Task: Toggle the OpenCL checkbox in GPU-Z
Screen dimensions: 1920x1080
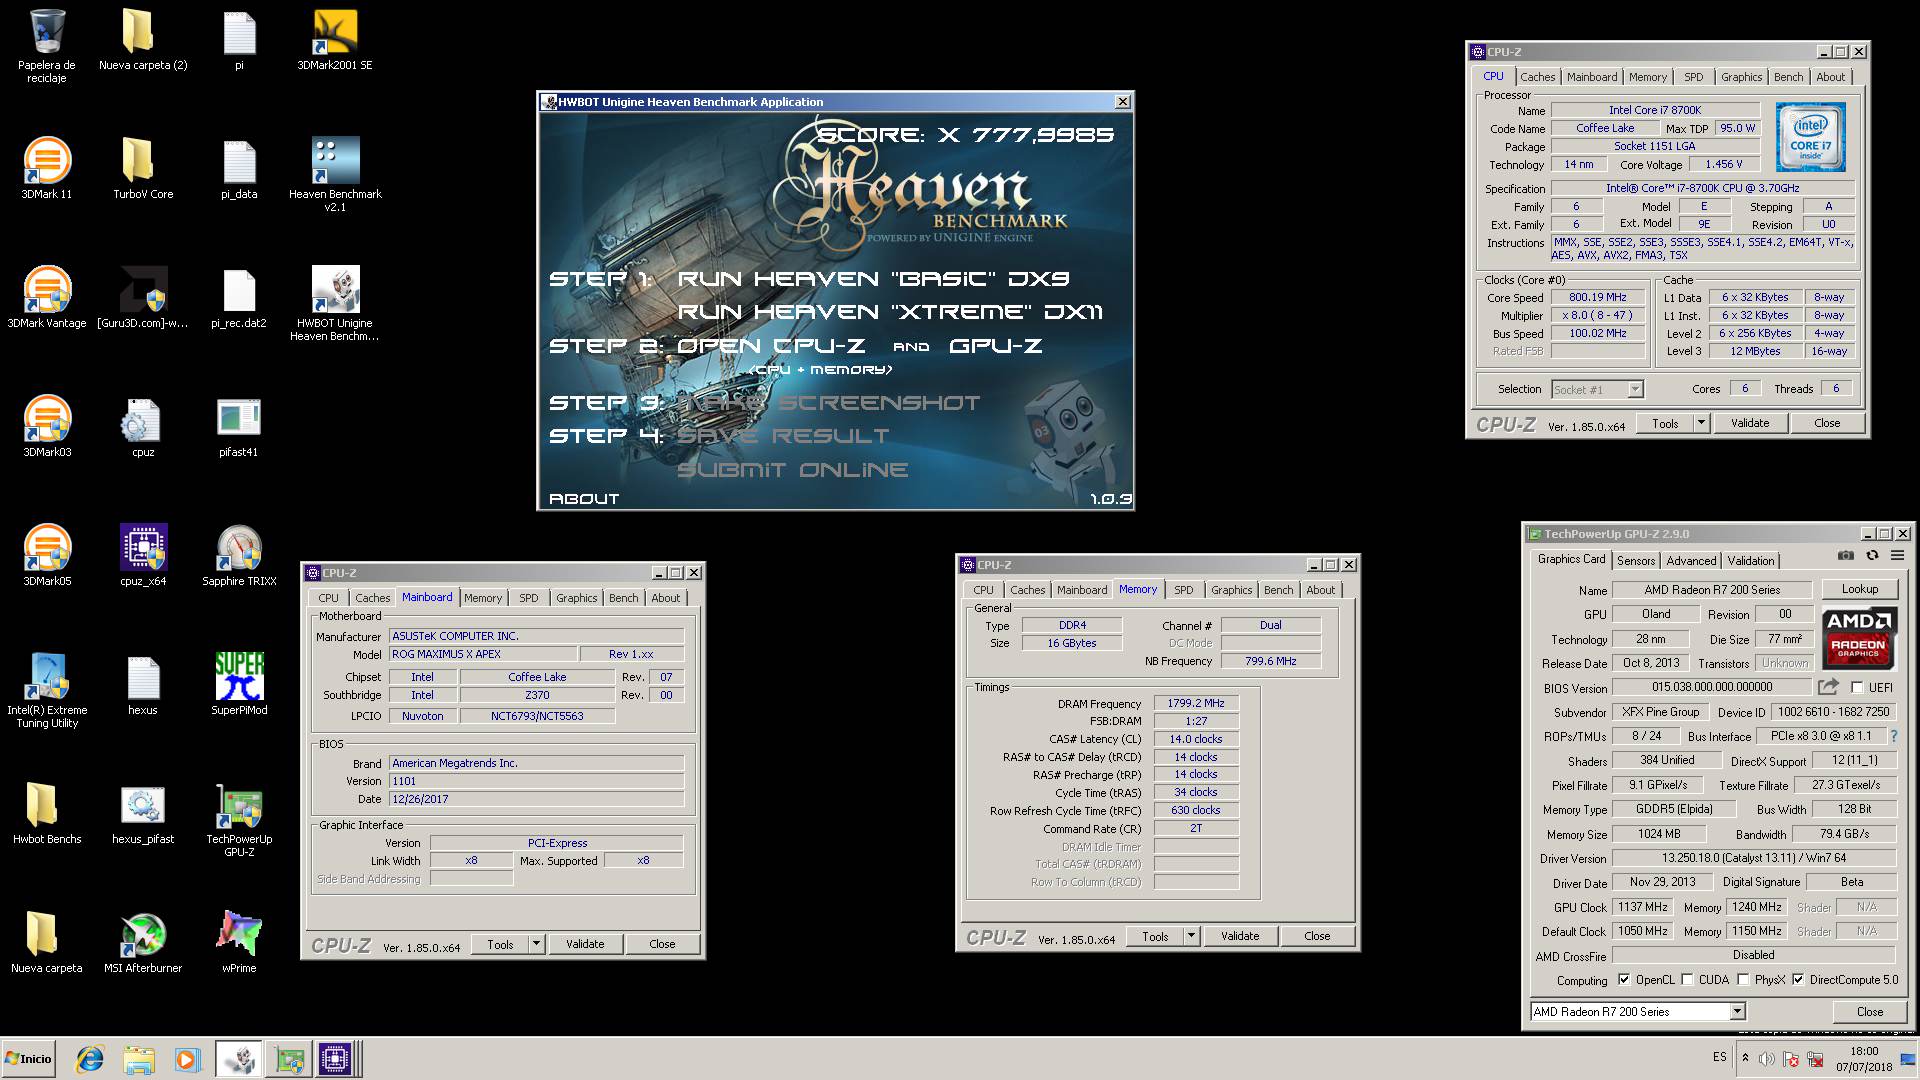Action: (x=1624, y=980)
